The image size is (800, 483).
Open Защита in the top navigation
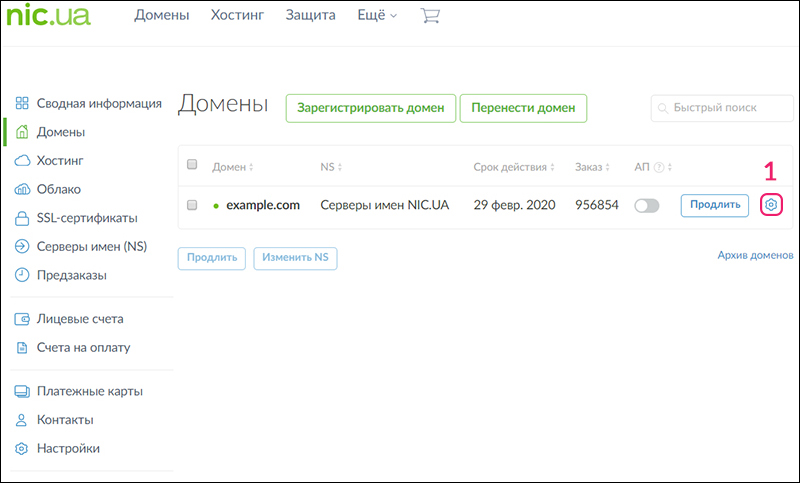[311, 15]
